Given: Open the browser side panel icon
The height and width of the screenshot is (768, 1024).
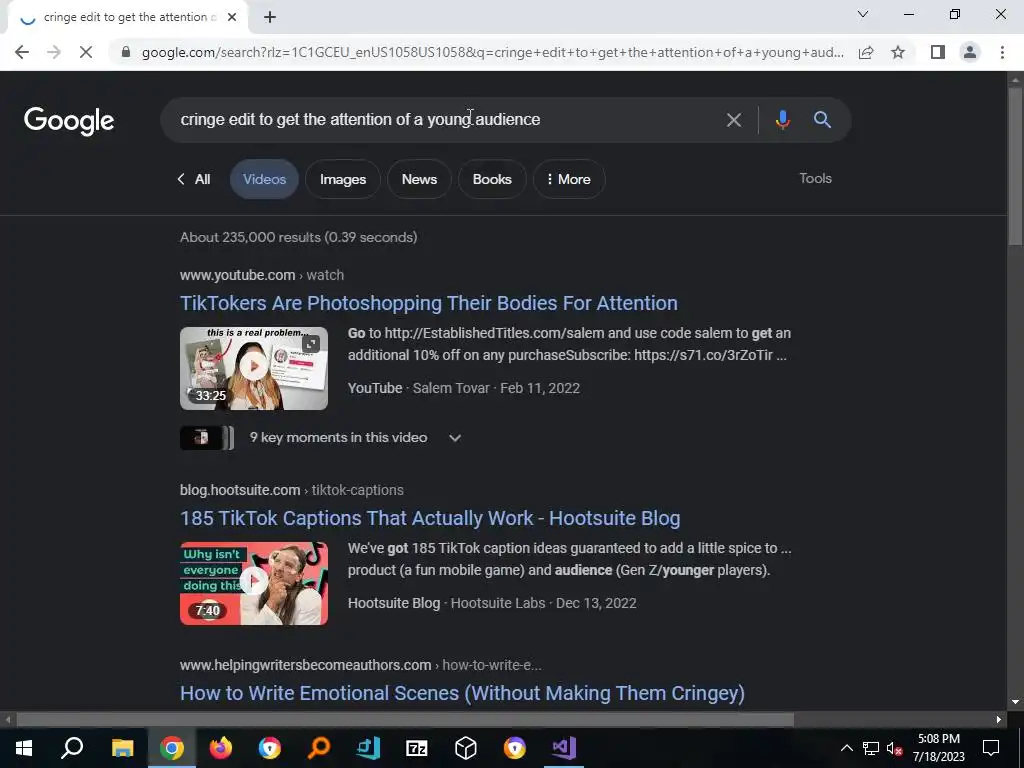Looking at the screenshot, I should pos(938,52).
